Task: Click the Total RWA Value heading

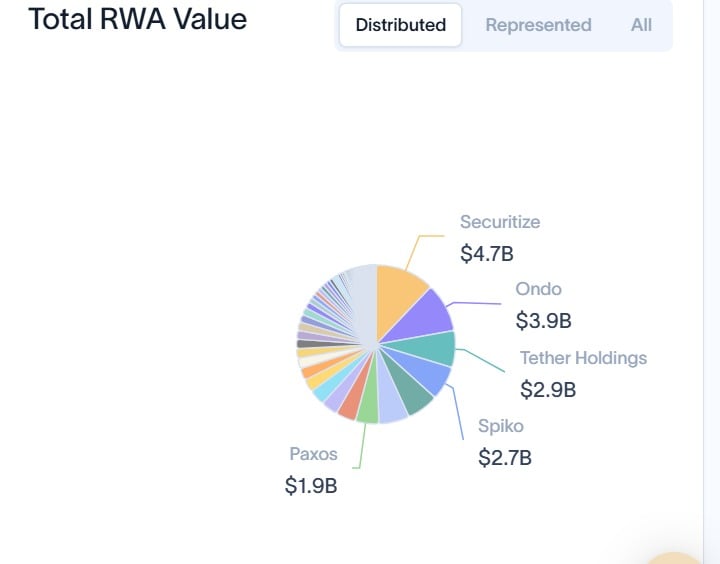Action: [x=138, y=19]
